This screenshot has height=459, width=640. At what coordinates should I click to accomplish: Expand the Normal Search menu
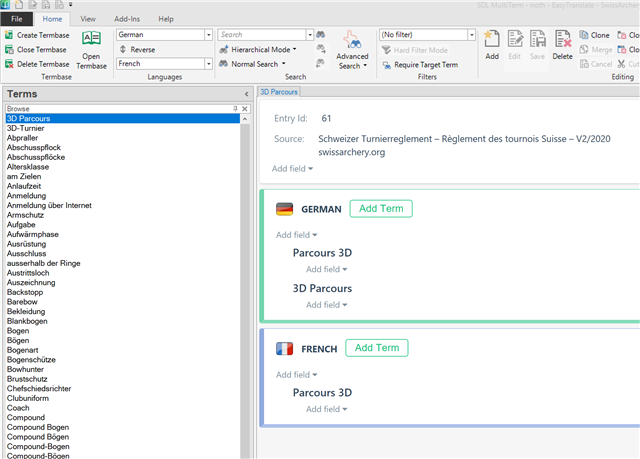click(284, 64)
